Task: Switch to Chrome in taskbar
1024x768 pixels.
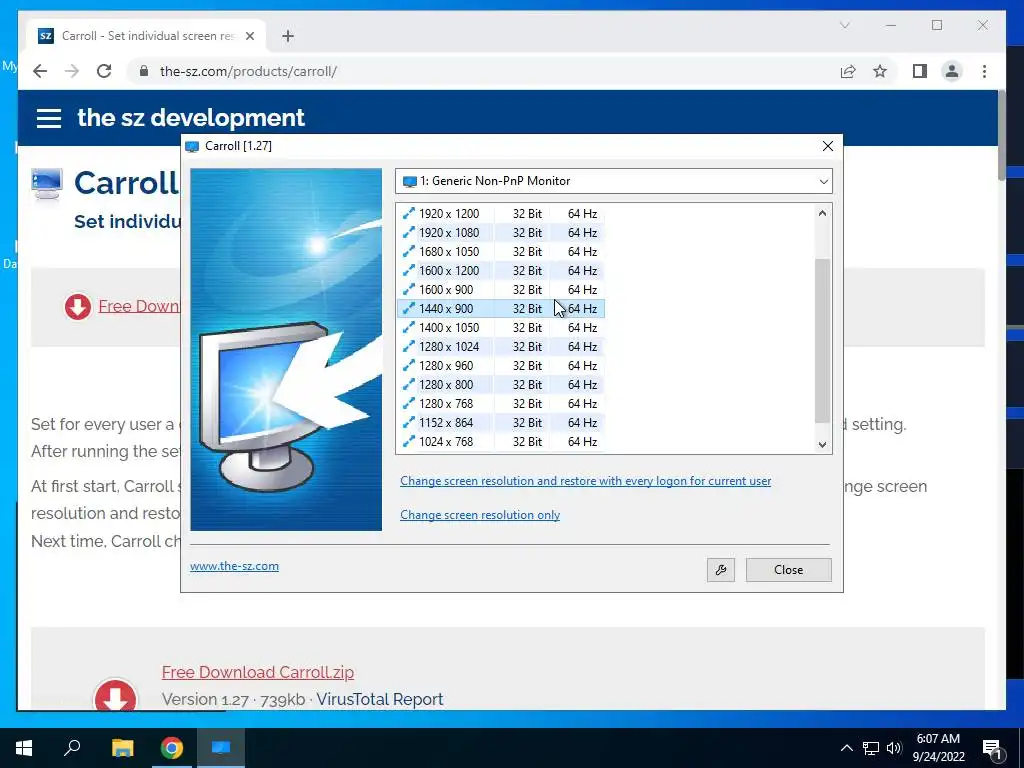Action: 172,748
